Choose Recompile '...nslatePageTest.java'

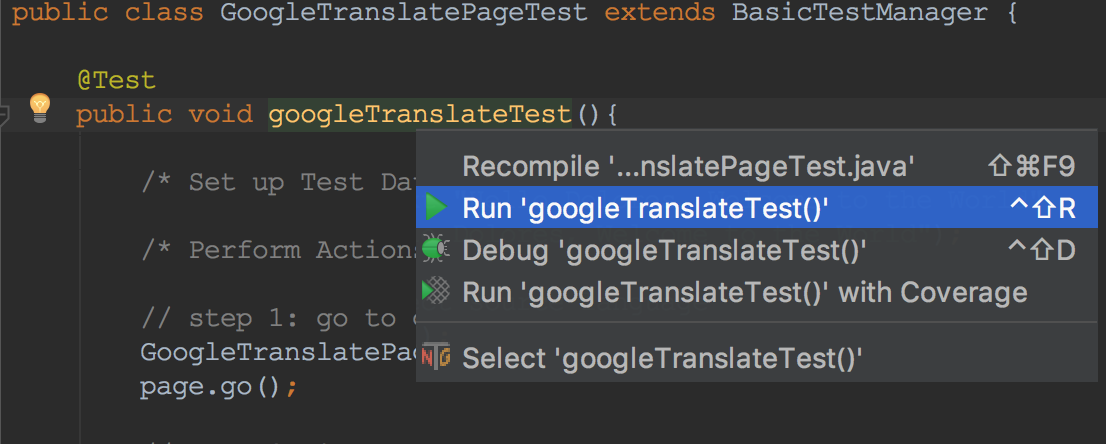pyautogui.click(x=757, y=167)
